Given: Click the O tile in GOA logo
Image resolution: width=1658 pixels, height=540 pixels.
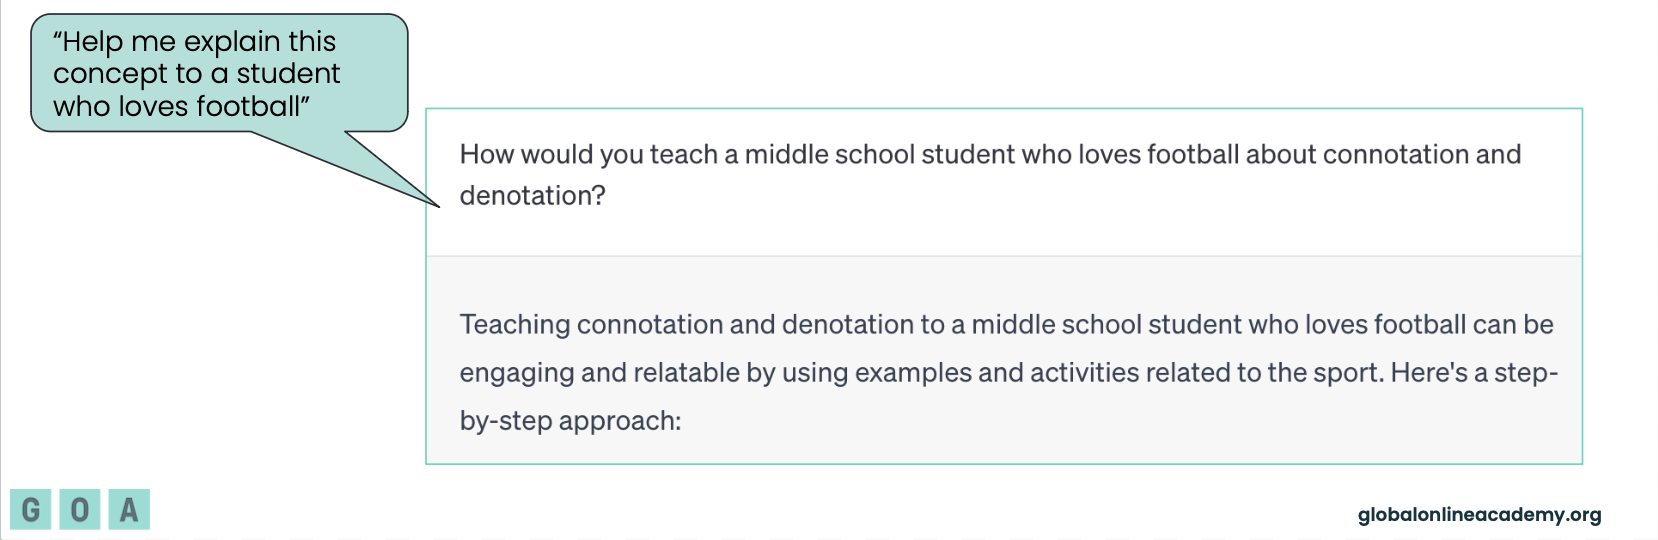Looking at the screenshot, I should click(80, 510).
